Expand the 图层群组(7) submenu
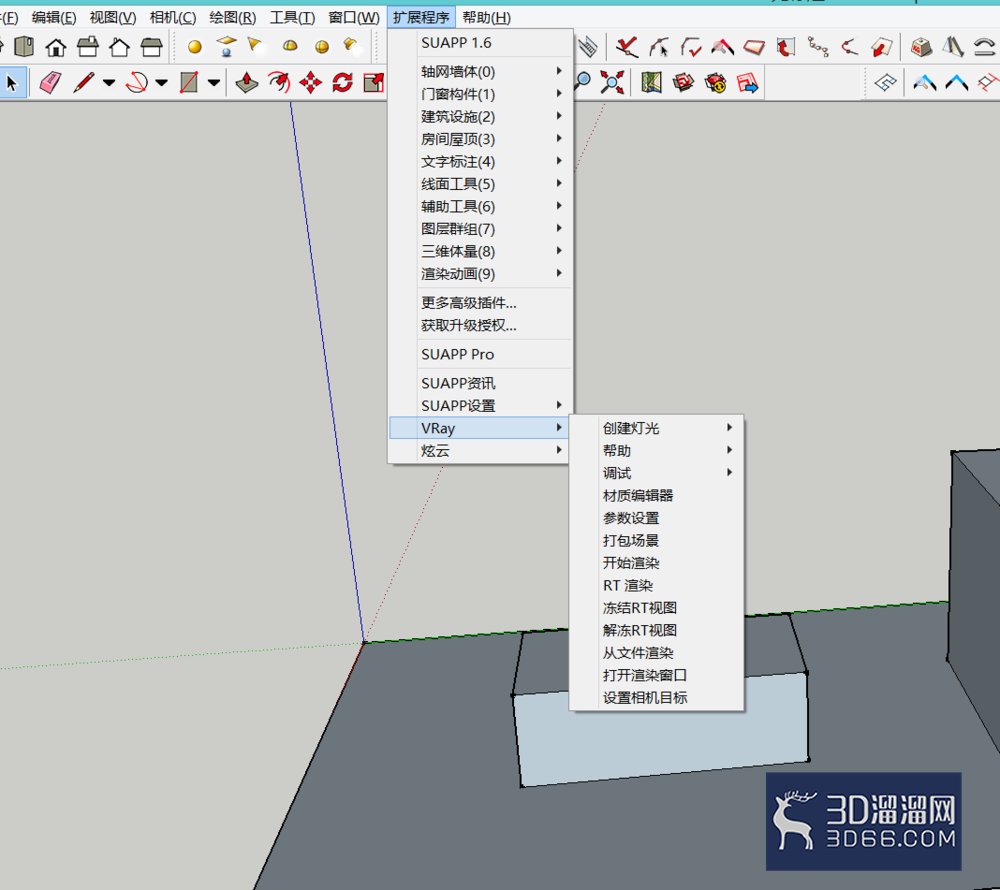1000x890 pixels. coord(480,228)
